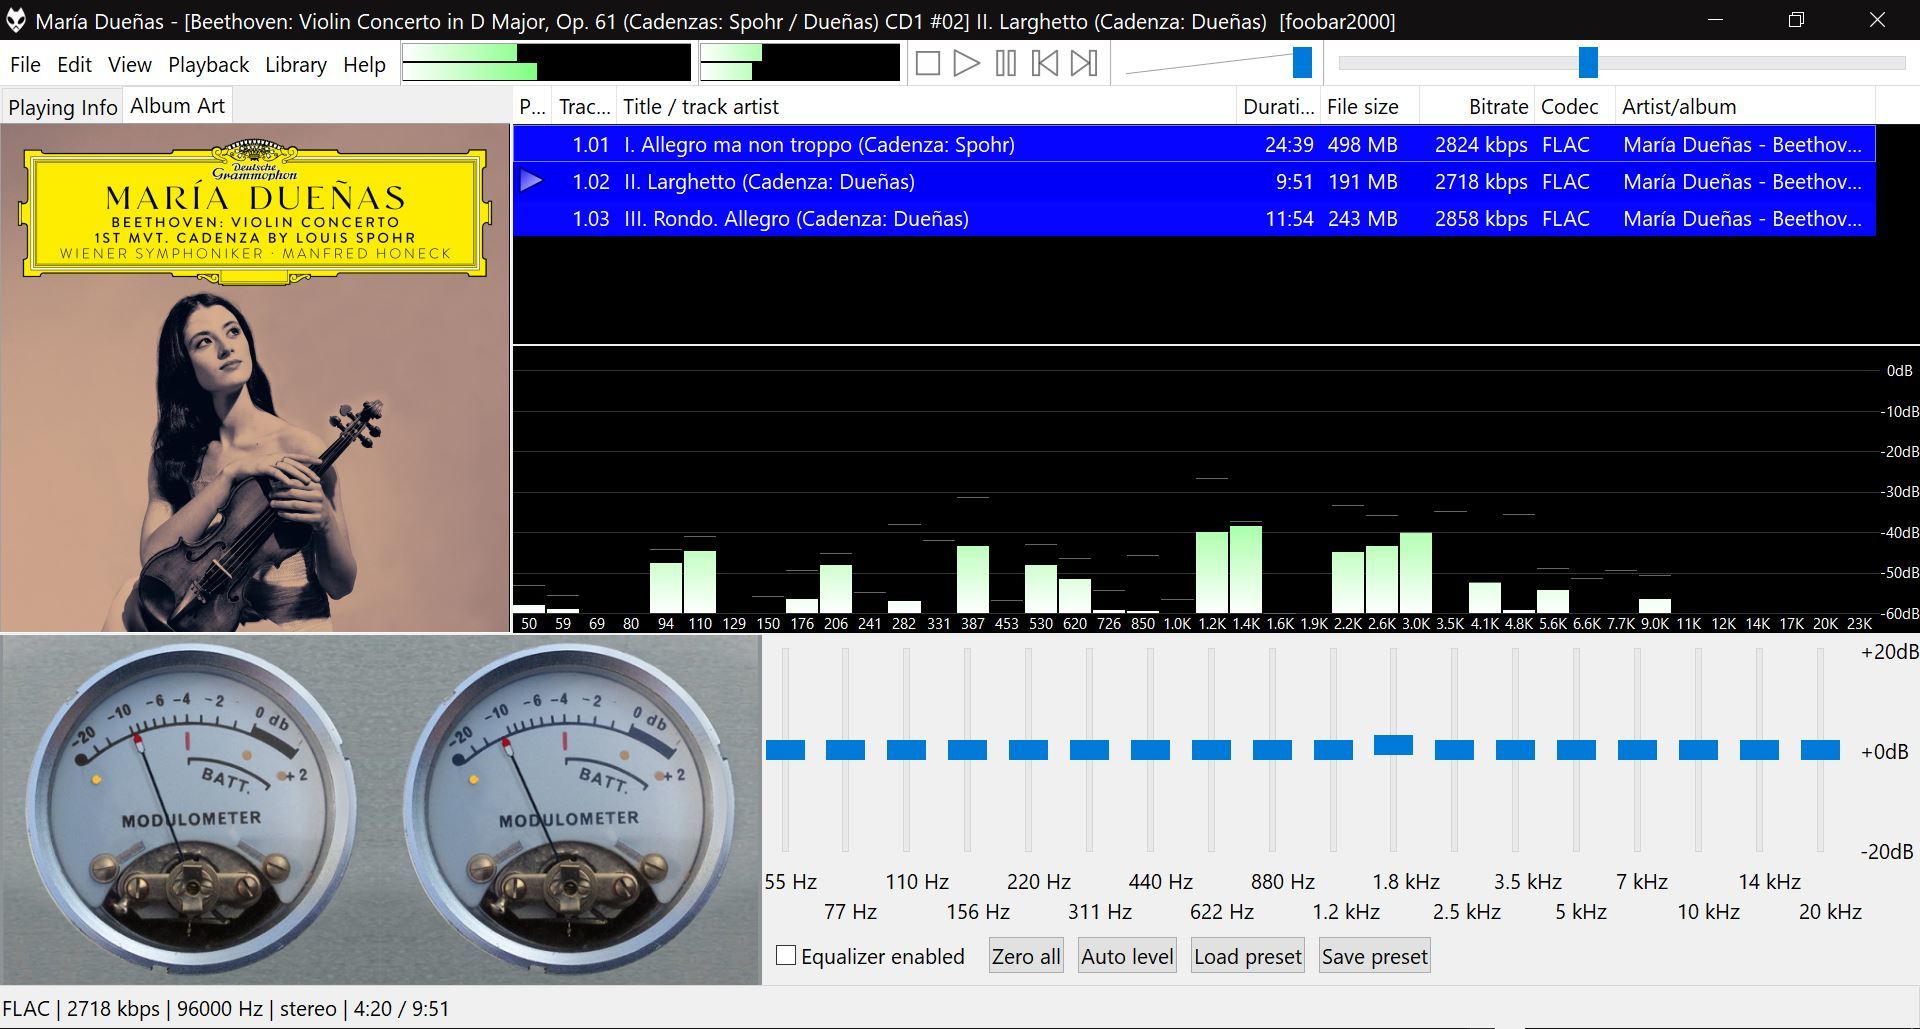The image size is (1920, 1029).
Task: Click the 311 Hz equalizer slider
Action: coord(1090,750)
